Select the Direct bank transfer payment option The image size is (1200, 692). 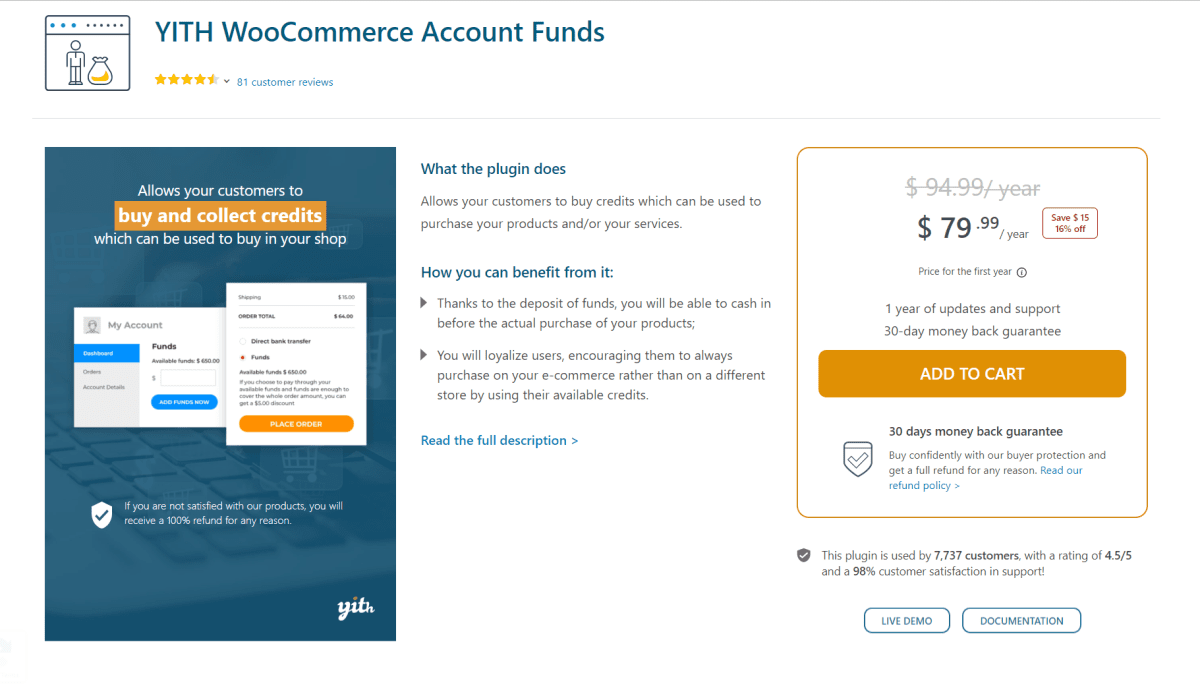(242, 341)
